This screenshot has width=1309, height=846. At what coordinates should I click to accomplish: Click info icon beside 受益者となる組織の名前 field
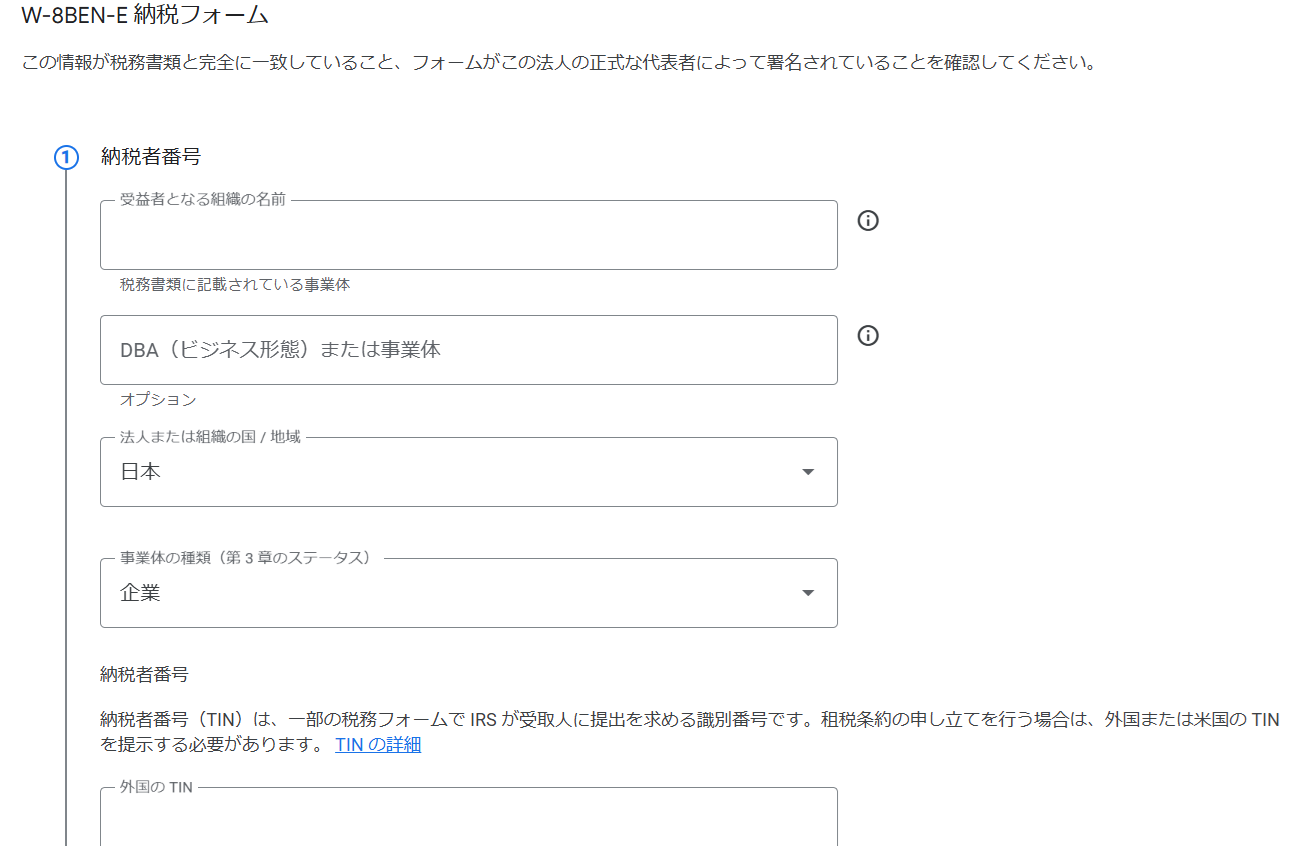pyautogui.click(x=868, y=220)
